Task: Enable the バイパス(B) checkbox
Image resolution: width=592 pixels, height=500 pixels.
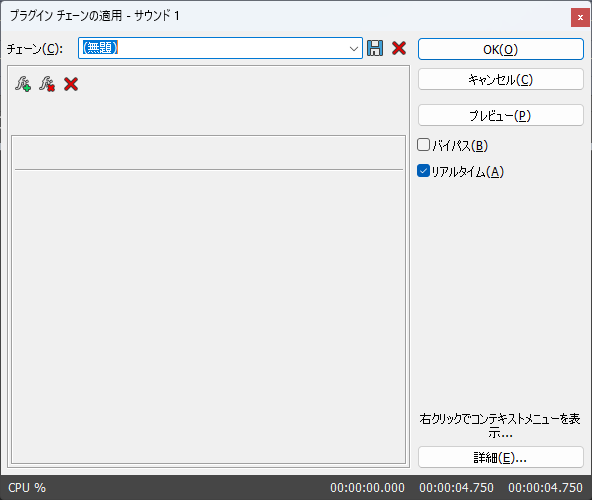Action: (x=424, y=145)
